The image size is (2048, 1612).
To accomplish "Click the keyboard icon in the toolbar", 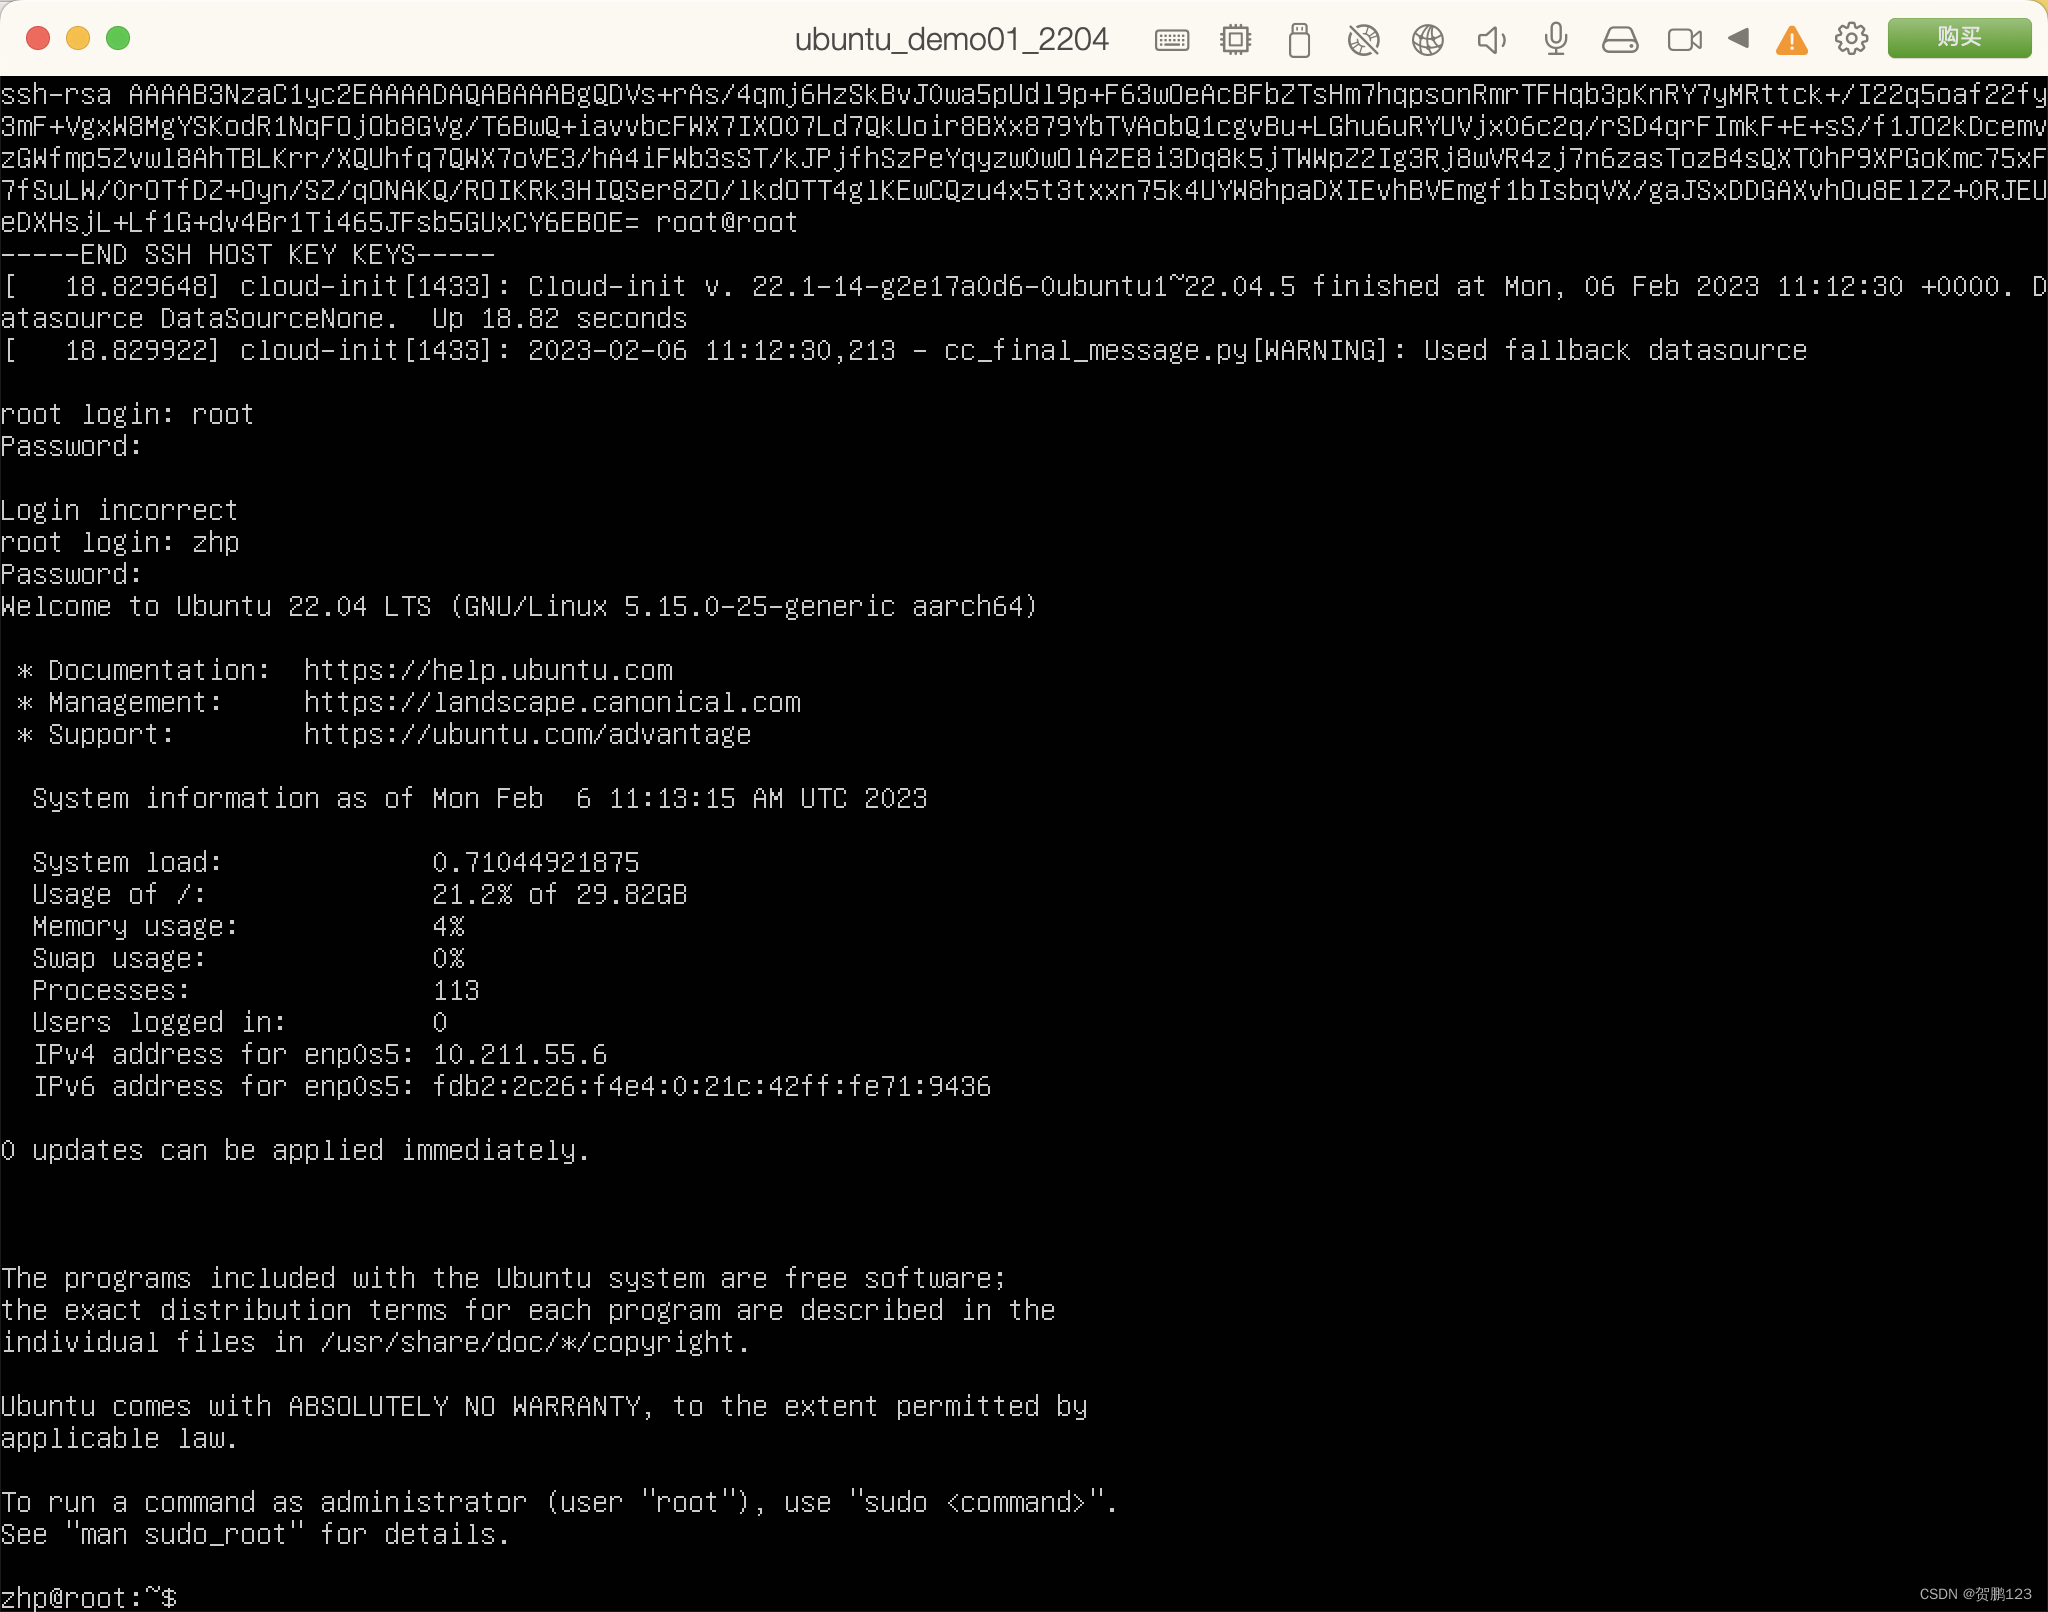I will click(x=1171, y=40).
